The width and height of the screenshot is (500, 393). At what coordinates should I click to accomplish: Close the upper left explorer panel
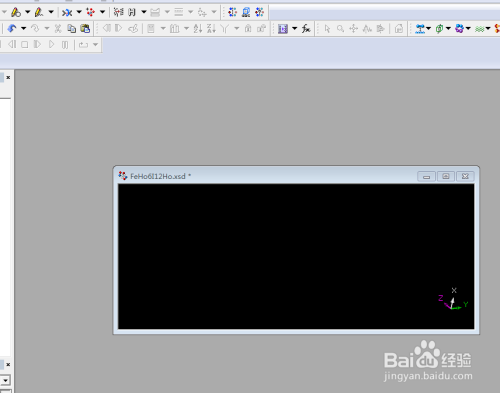tap(8, 77)
